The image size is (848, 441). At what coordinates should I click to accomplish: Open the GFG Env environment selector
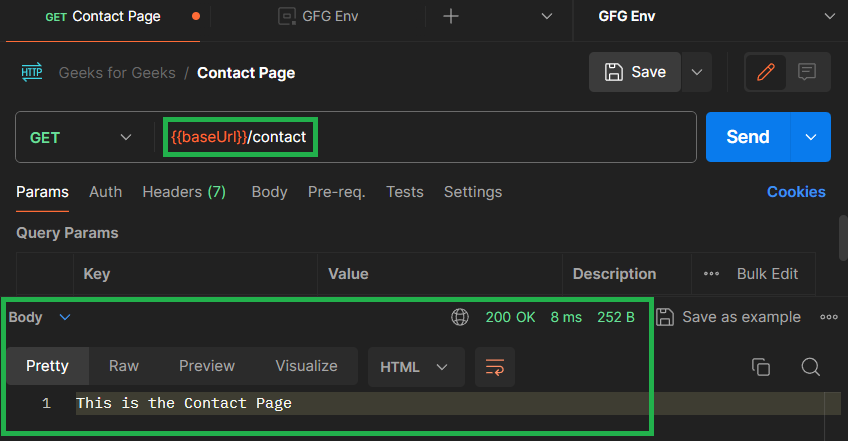[715, 16]
